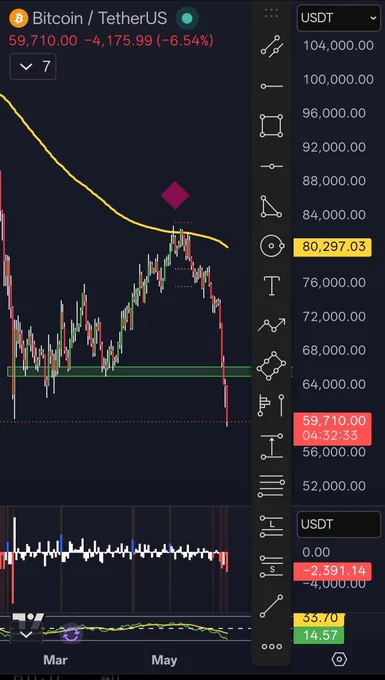
Task: Select the circle drawing tool
Action: pyautogui.click(x=271, y=246)
